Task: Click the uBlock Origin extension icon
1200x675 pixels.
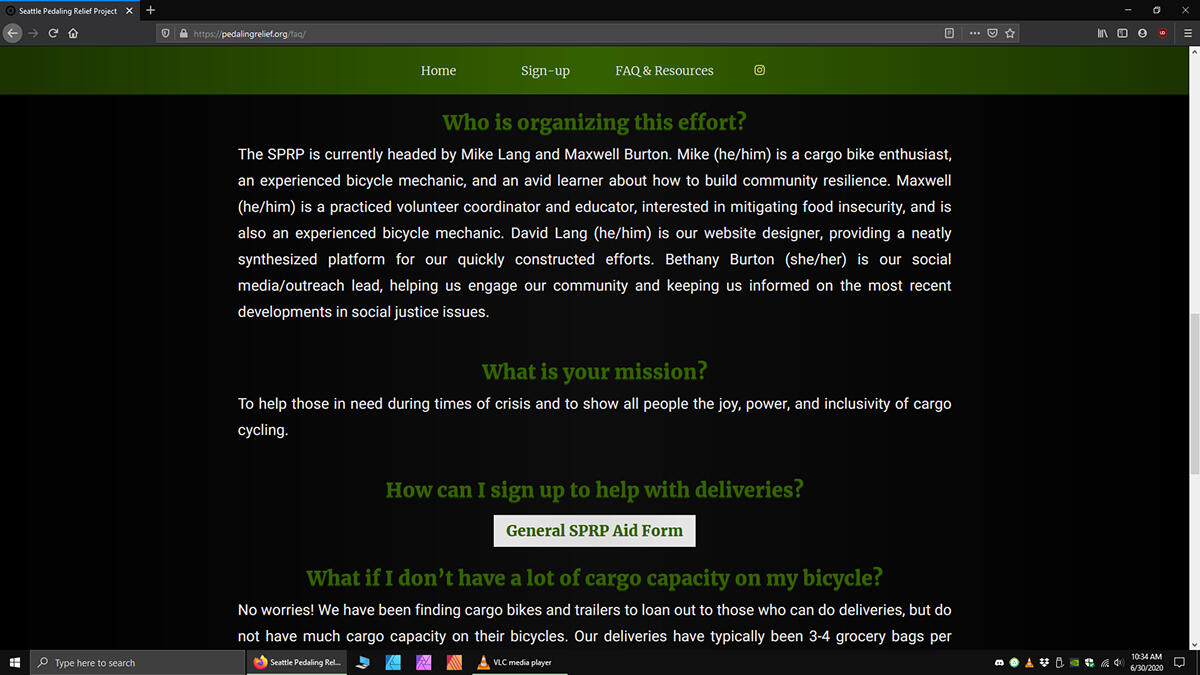Action: 1162,33
